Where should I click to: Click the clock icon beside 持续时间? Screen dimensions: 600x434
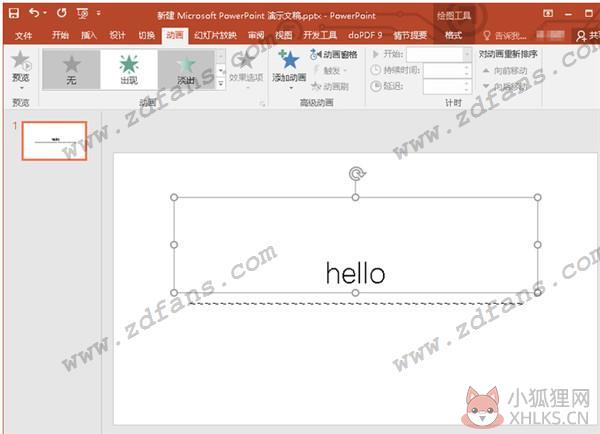pyautogui.click(x=376, y=70)
